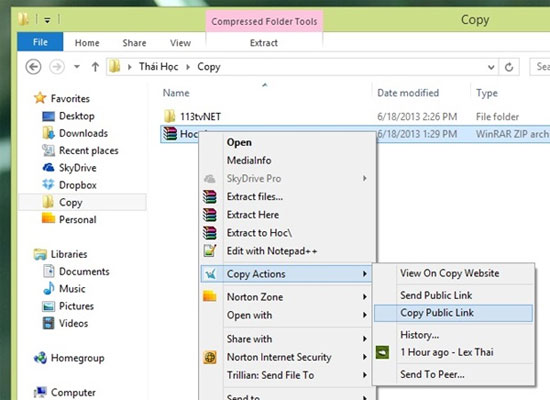Image resolution: width=550 pixels, height=400 pixels.
Task: Switch to the View ribbon tab
Action: [x=181, y=43]
